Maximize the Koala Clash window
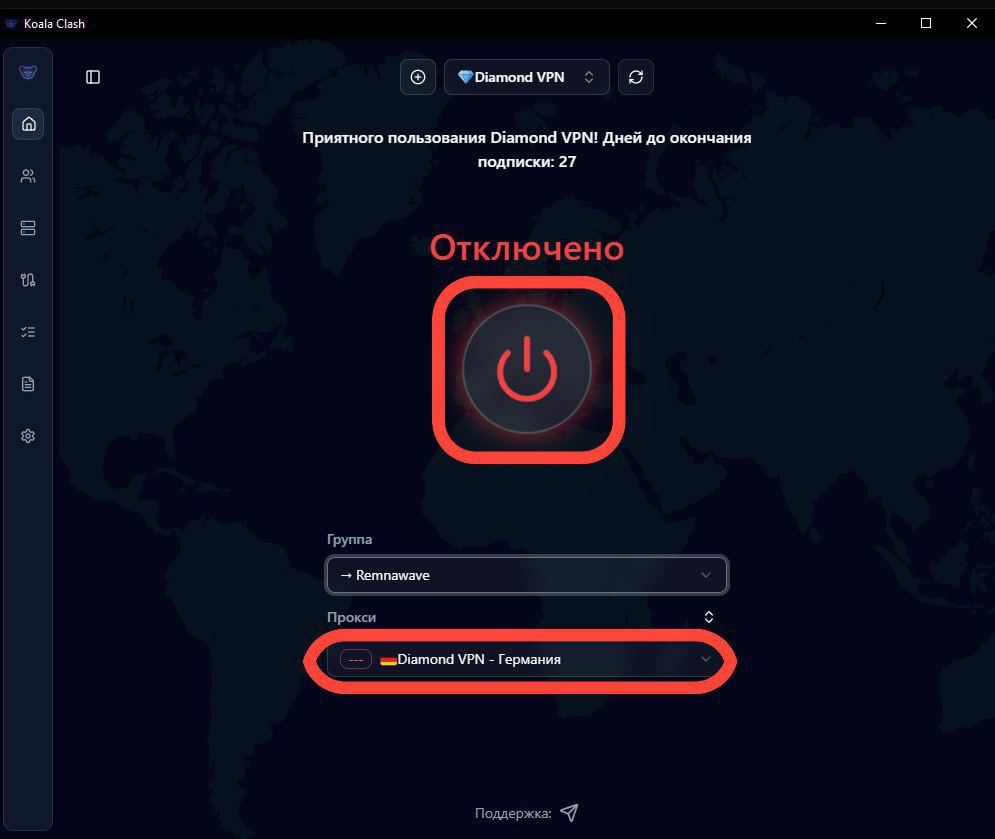Viewport: 995px width, 839px height. coord(926,23)
